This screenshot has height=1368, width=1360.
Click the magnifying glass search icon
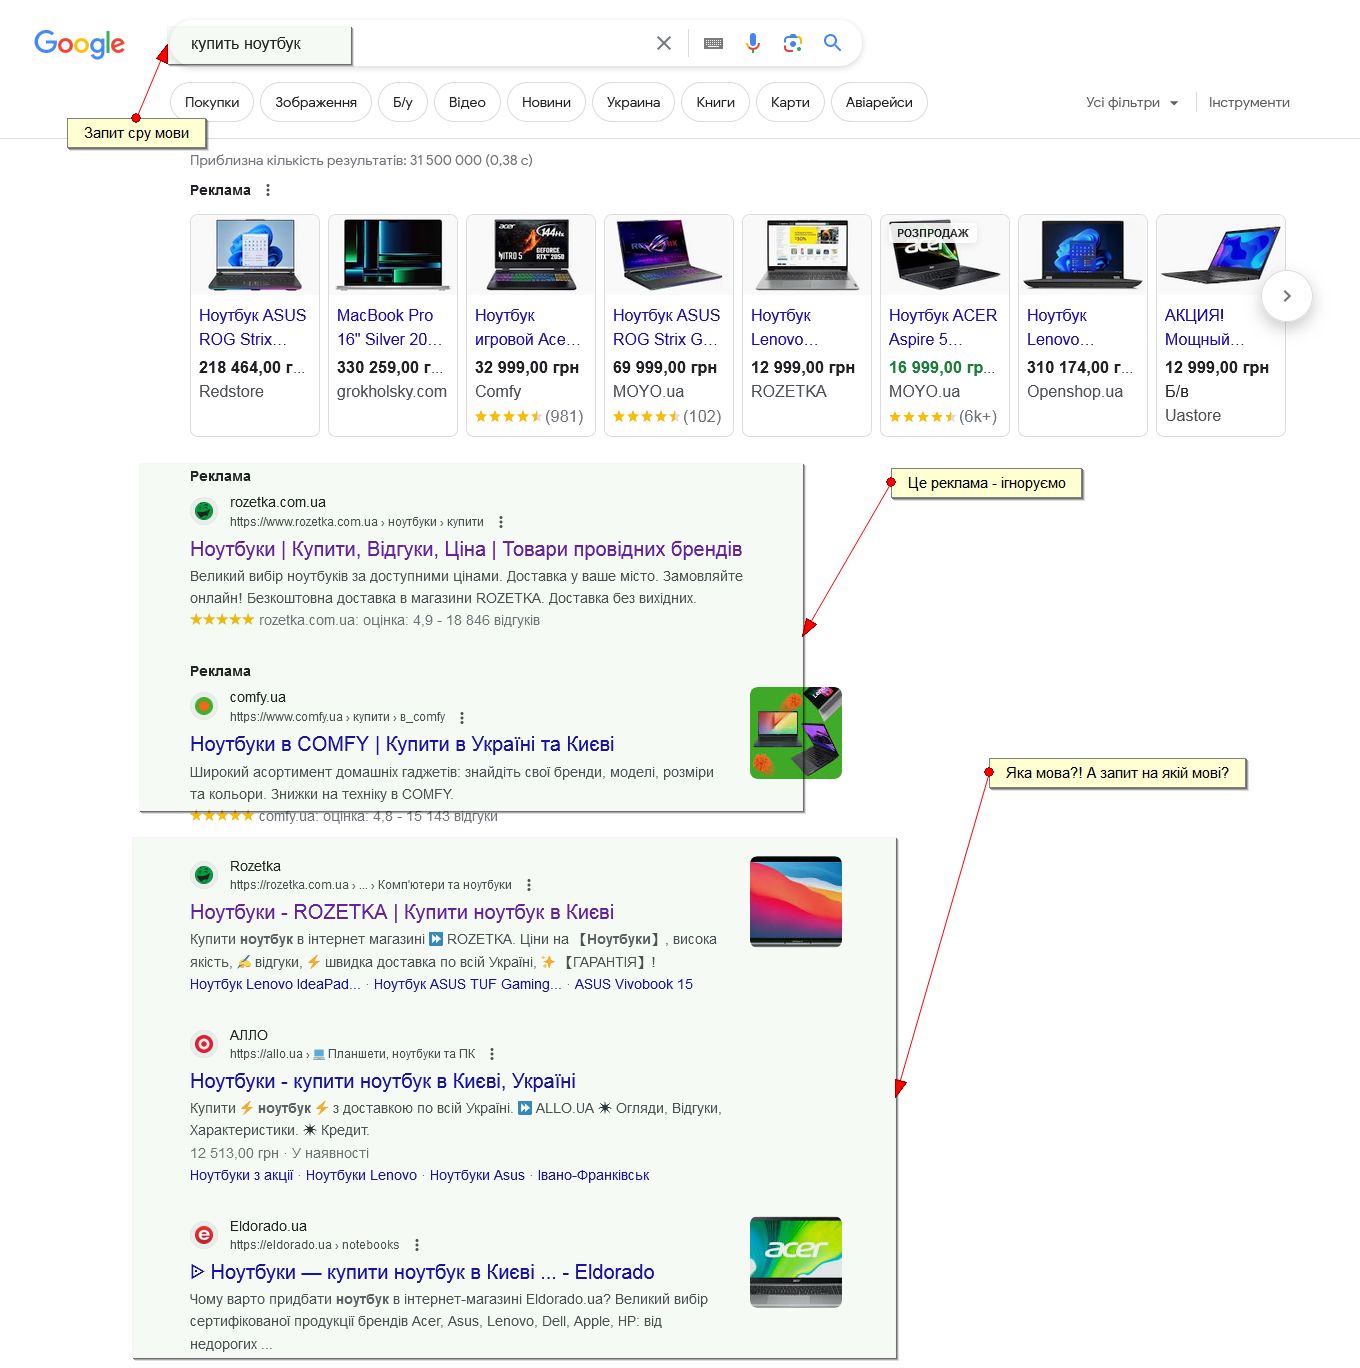tap(832, 43)
